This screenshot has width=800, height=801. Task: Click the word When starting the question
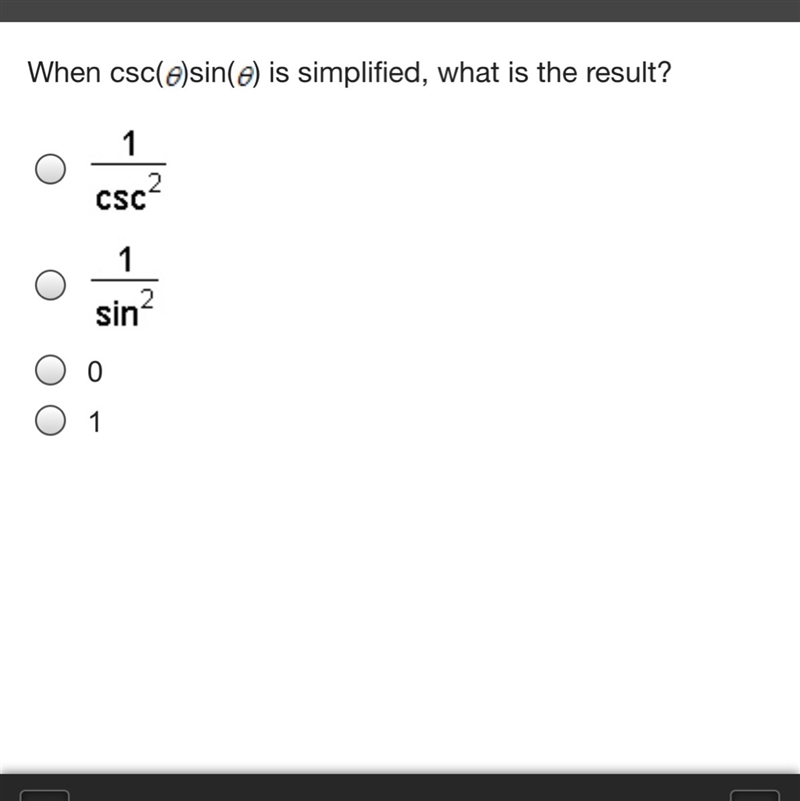[64, 72]
